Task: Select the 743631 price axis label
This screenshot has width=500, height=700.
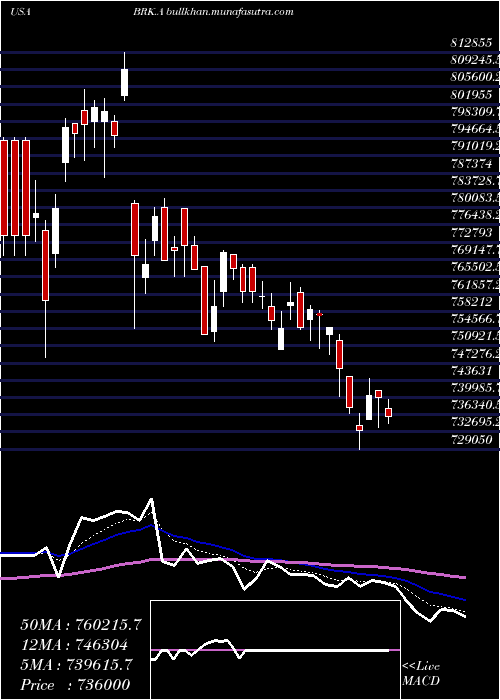Action: (471, 371)
